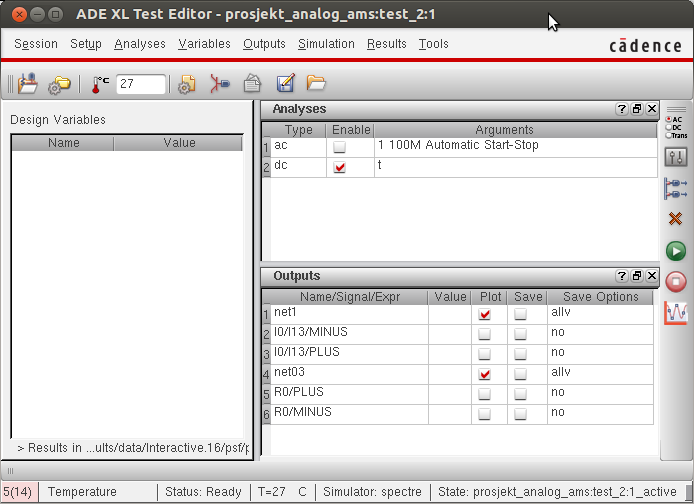Click the help icon in Analyses panel header
Image resolution: width=694 pixels, height=504 pixels.
point(621,109)
